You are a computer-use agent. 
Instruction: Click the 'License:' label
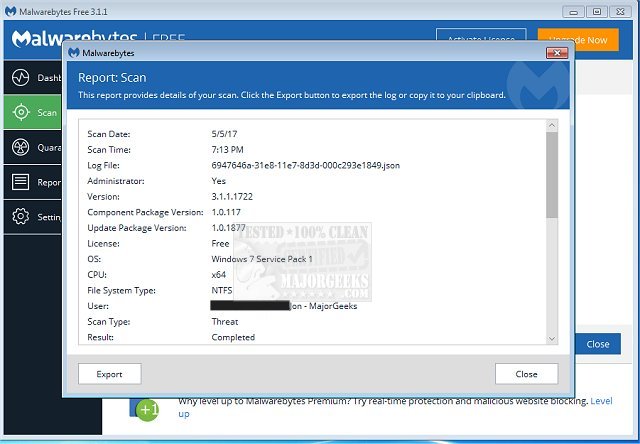pyautogui.click(x=104, y=244)
